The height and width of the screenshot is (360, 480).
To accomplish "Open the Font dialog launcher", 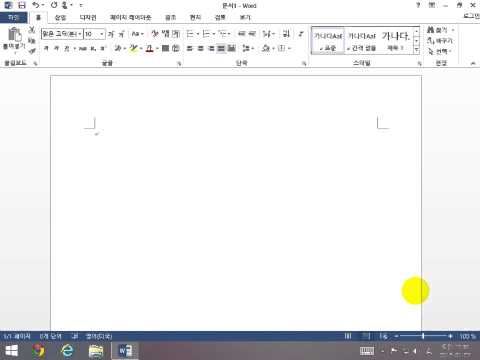I will pos(179,63).
